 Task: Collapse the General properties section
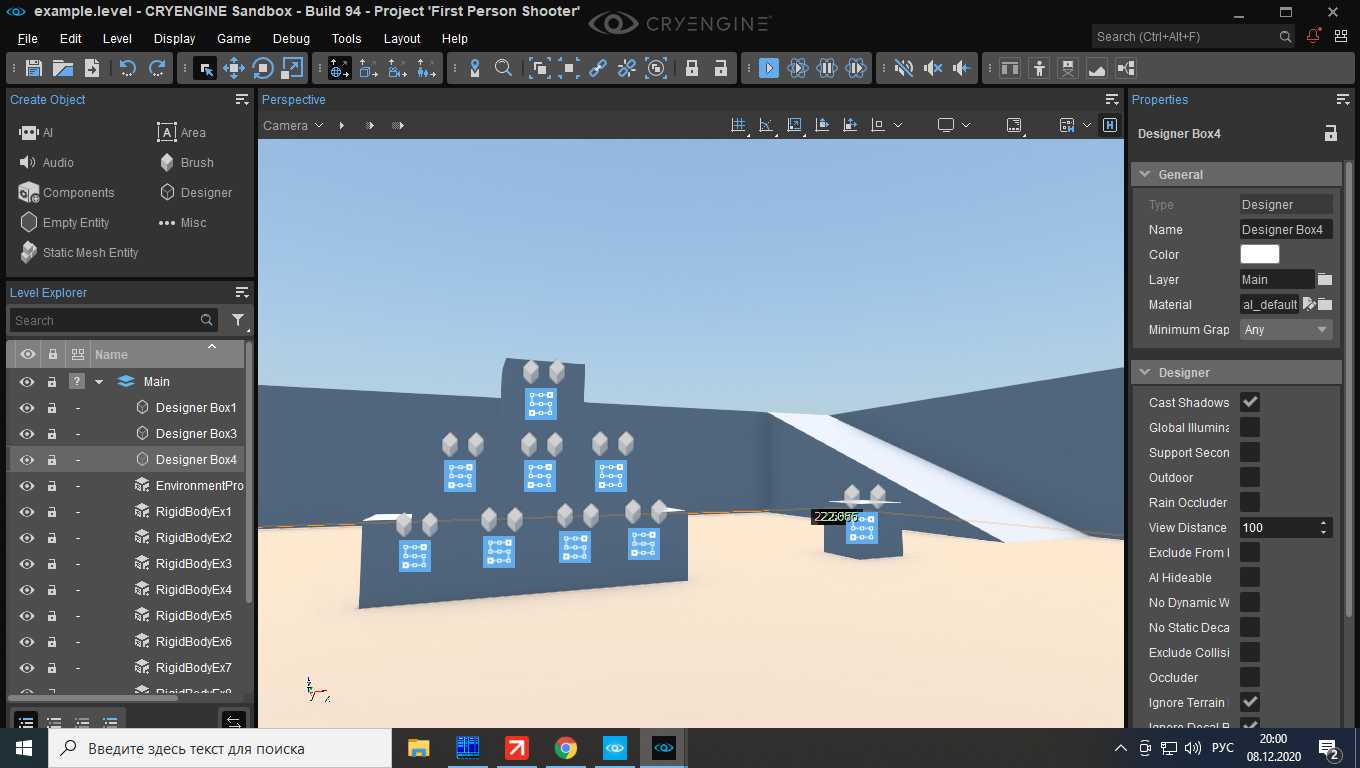tap(1145, 174)
